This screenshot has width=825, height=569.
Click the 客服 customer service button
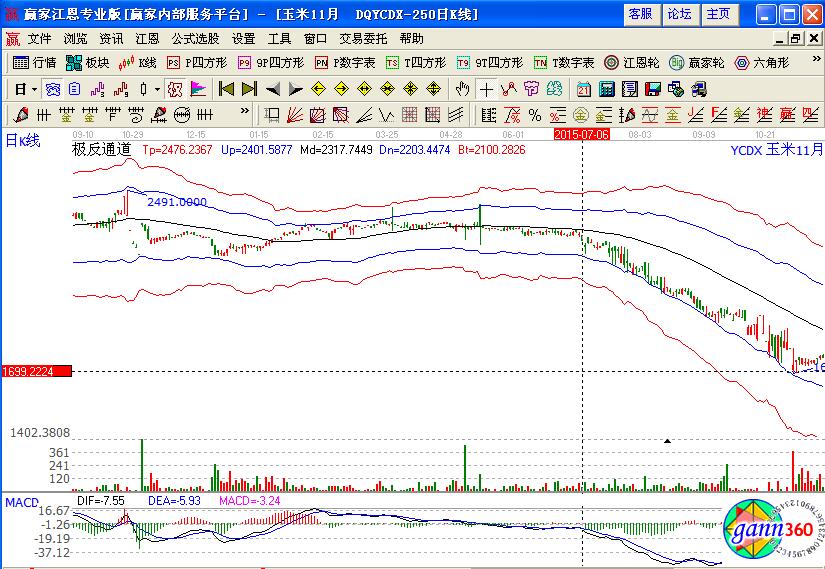[x=640, y=14]
